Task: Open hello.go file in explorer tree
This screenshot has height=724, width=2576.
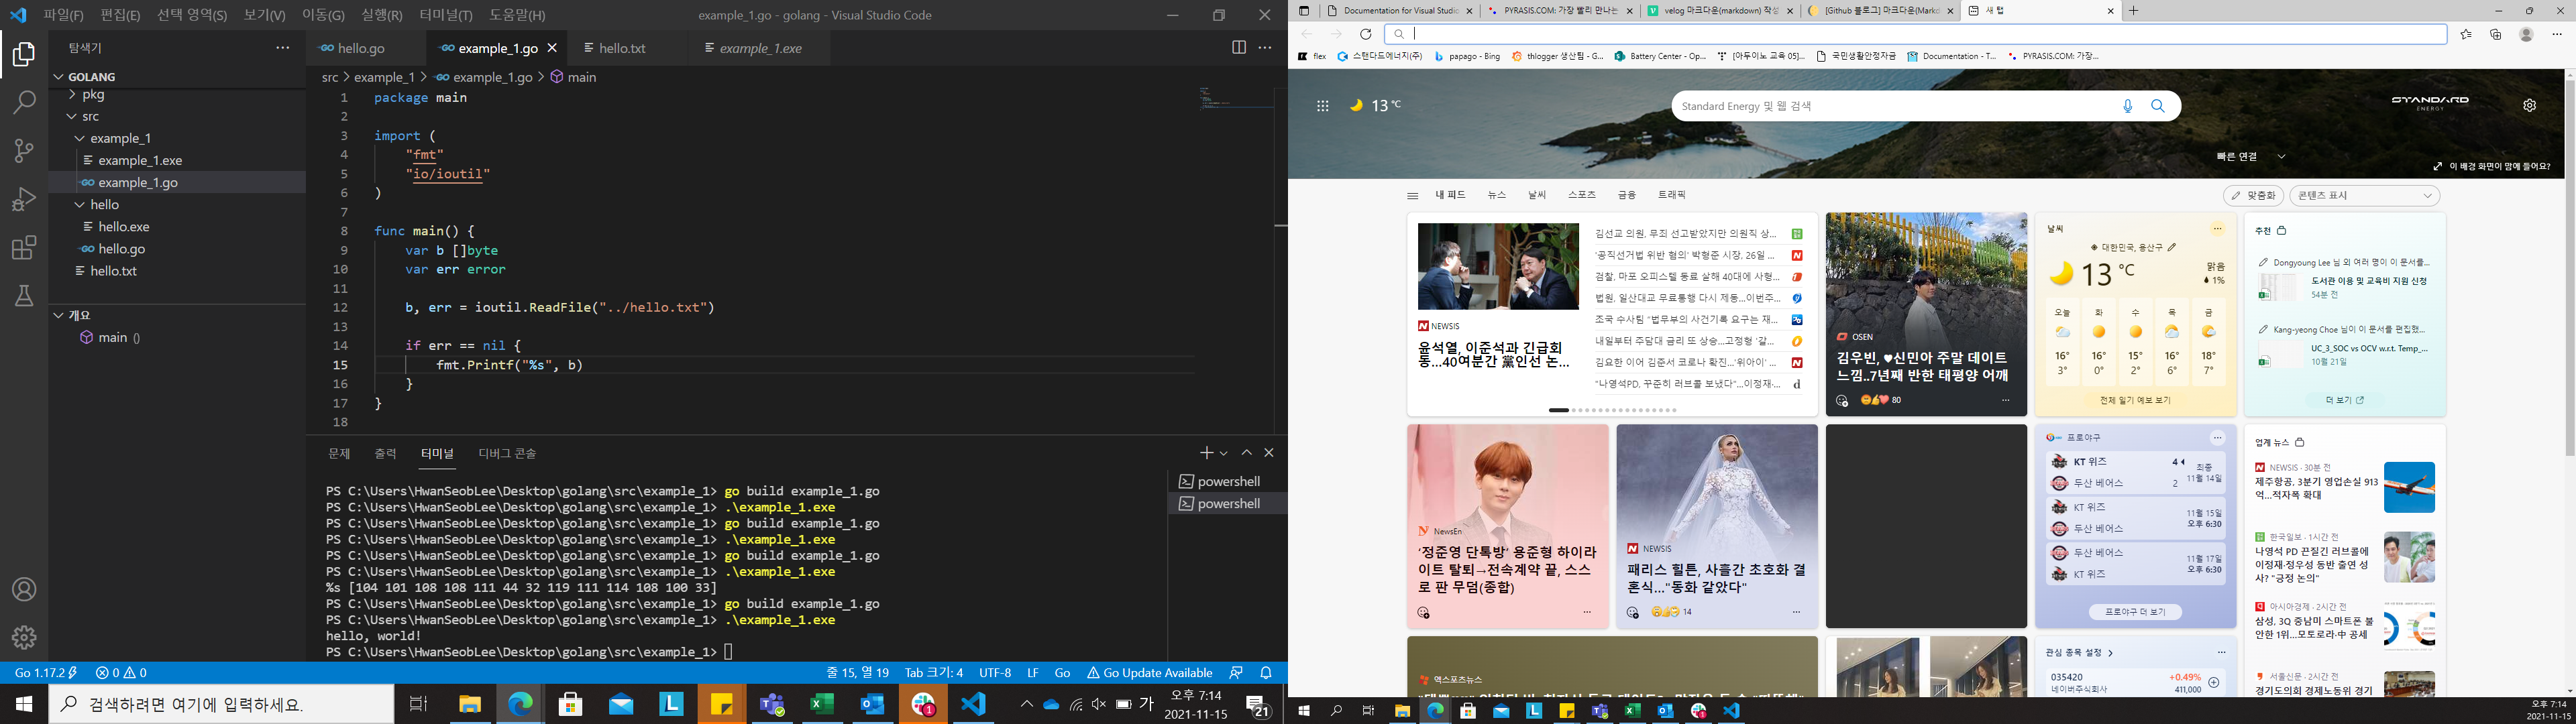Action: click(x=122, y=249)
